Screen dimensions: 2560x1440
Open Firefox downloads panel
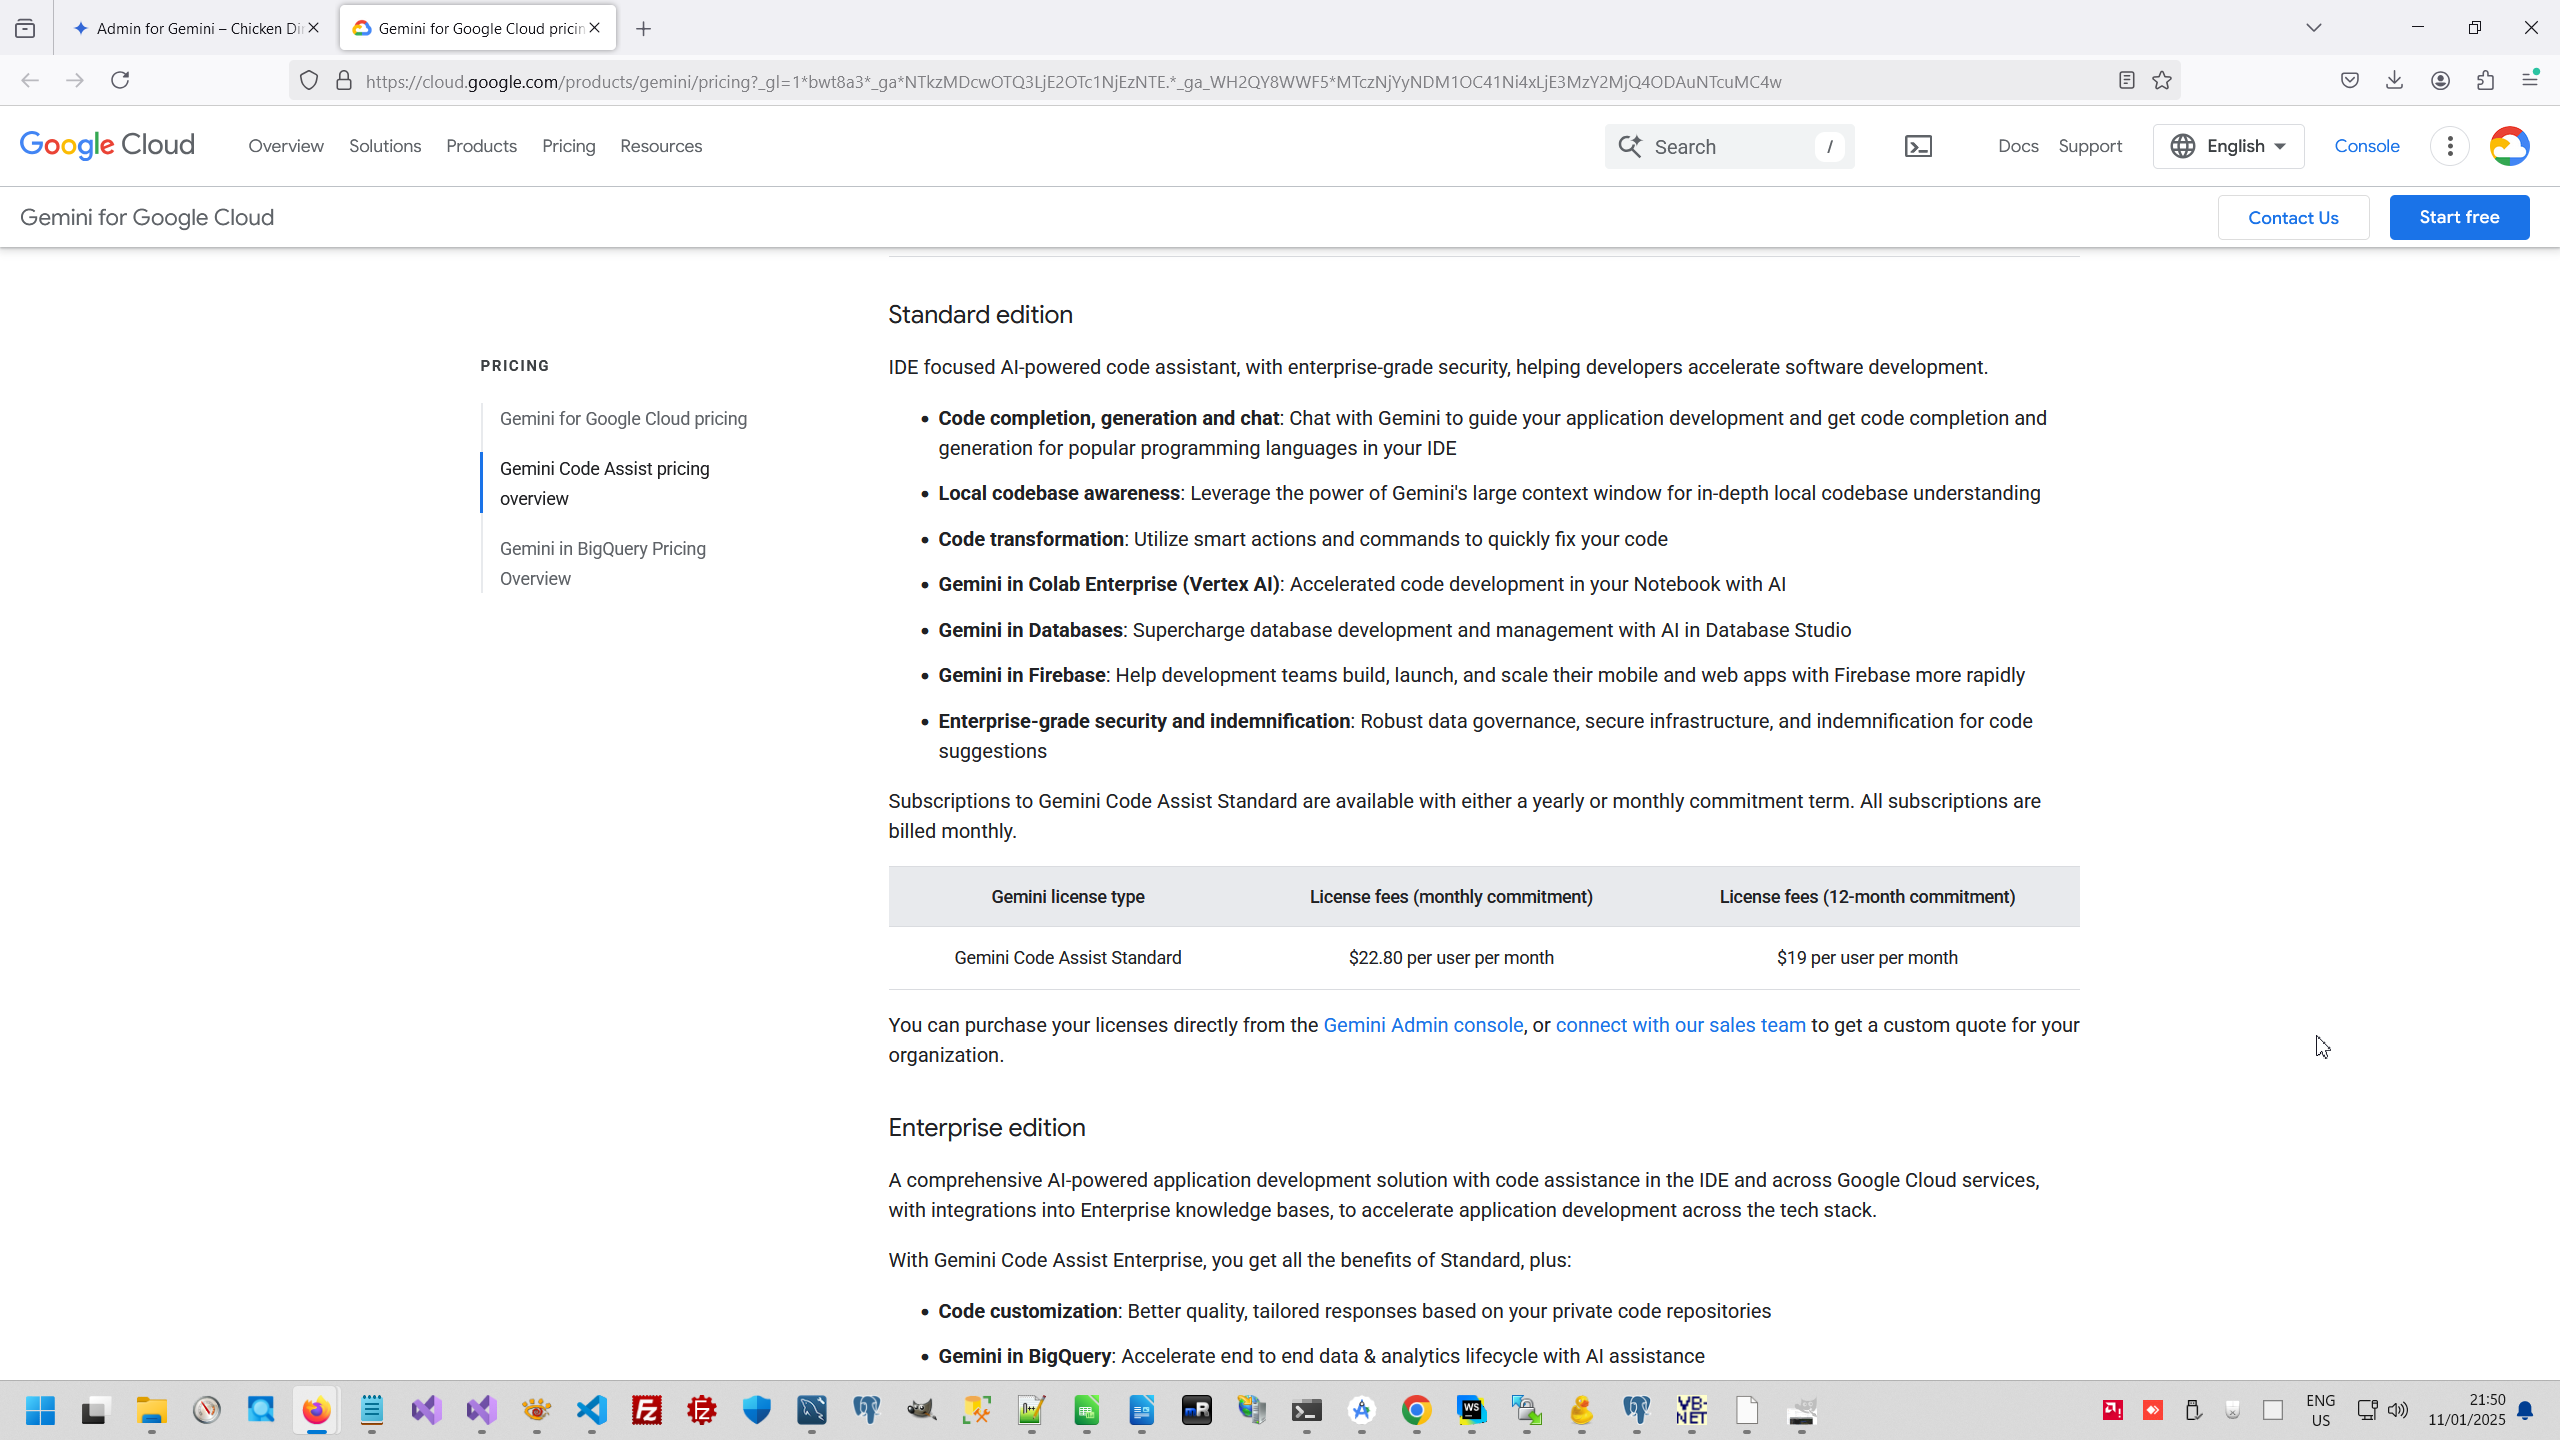click(2394, 80)
